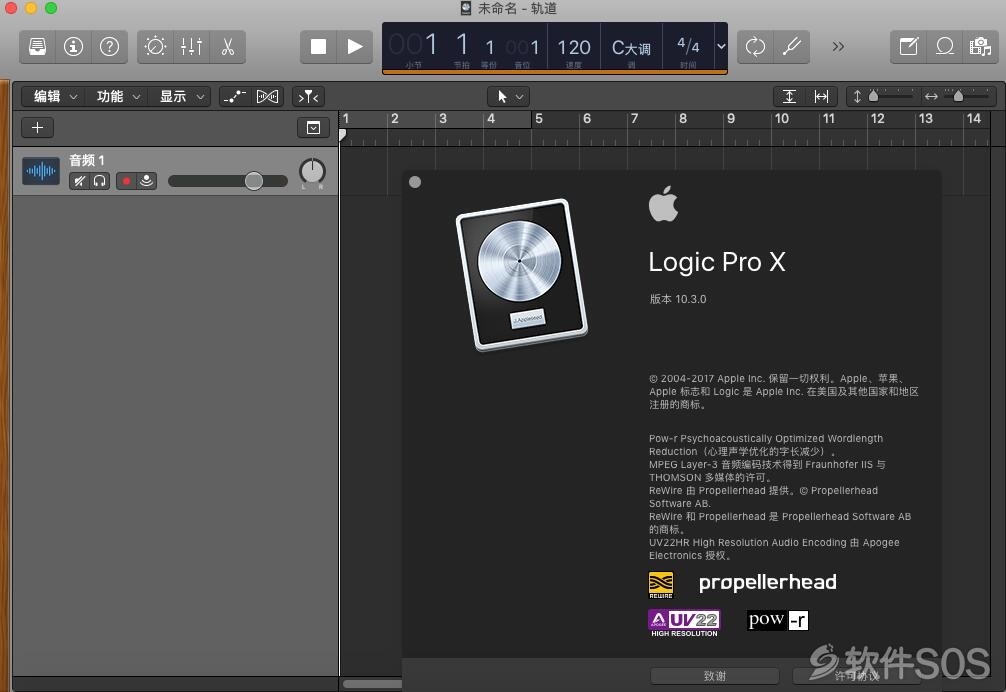Screen dimensions: 1006x692
Task: Click bar 13 on the ruler
Action: [925, 119]
